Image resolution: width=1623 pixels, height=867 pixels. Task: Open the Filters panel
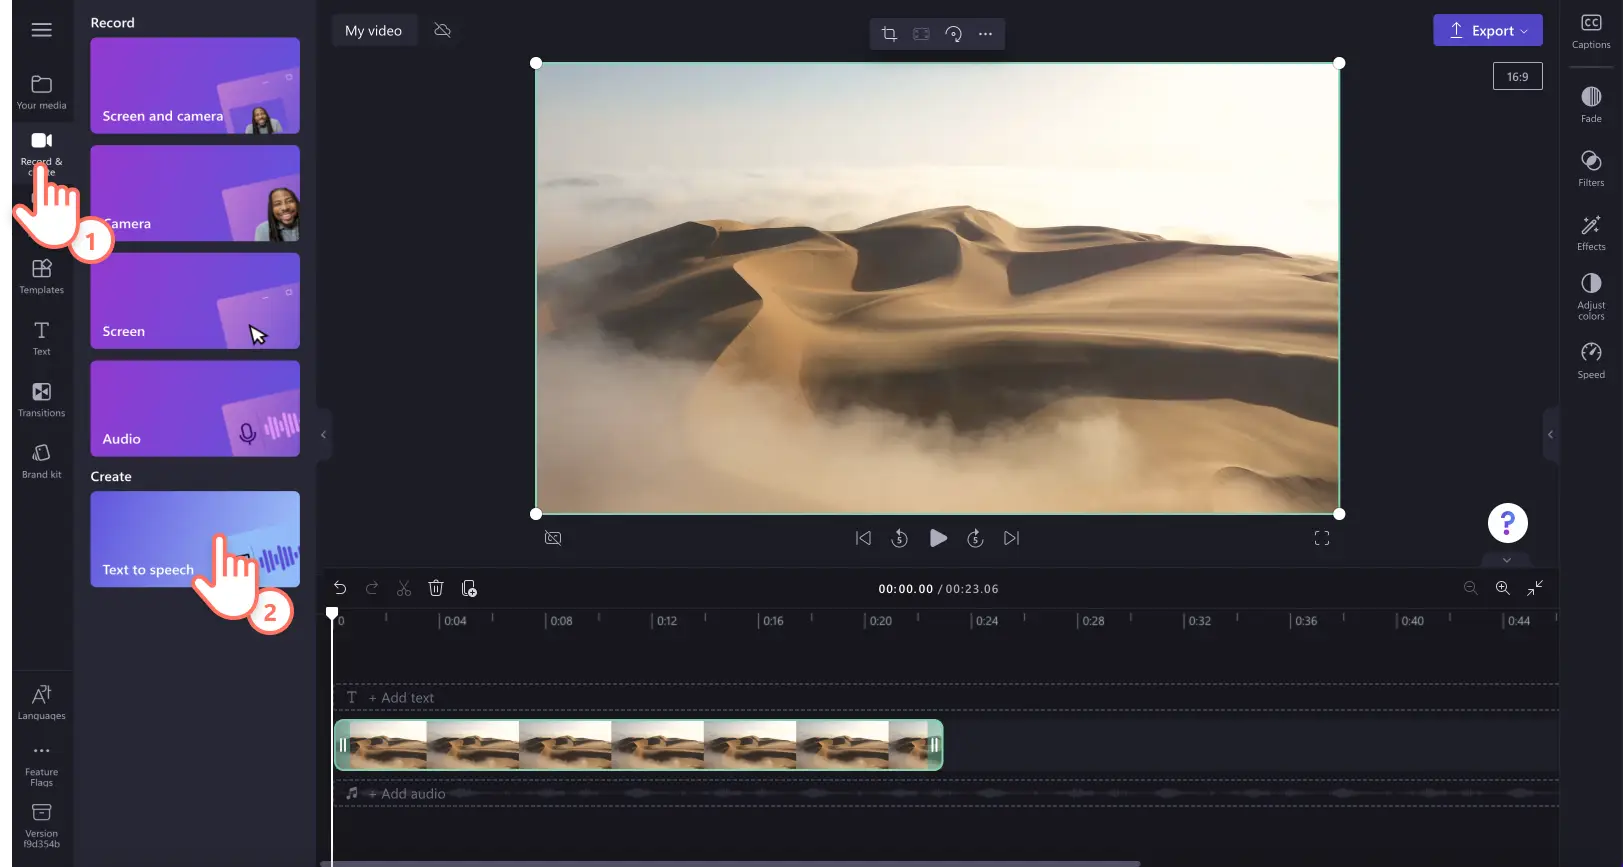tap(1591, 168)
